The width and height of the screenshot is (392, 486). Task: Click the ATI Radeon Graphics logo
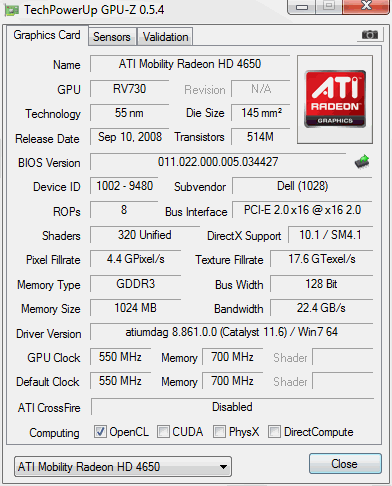tap(335, 99)
